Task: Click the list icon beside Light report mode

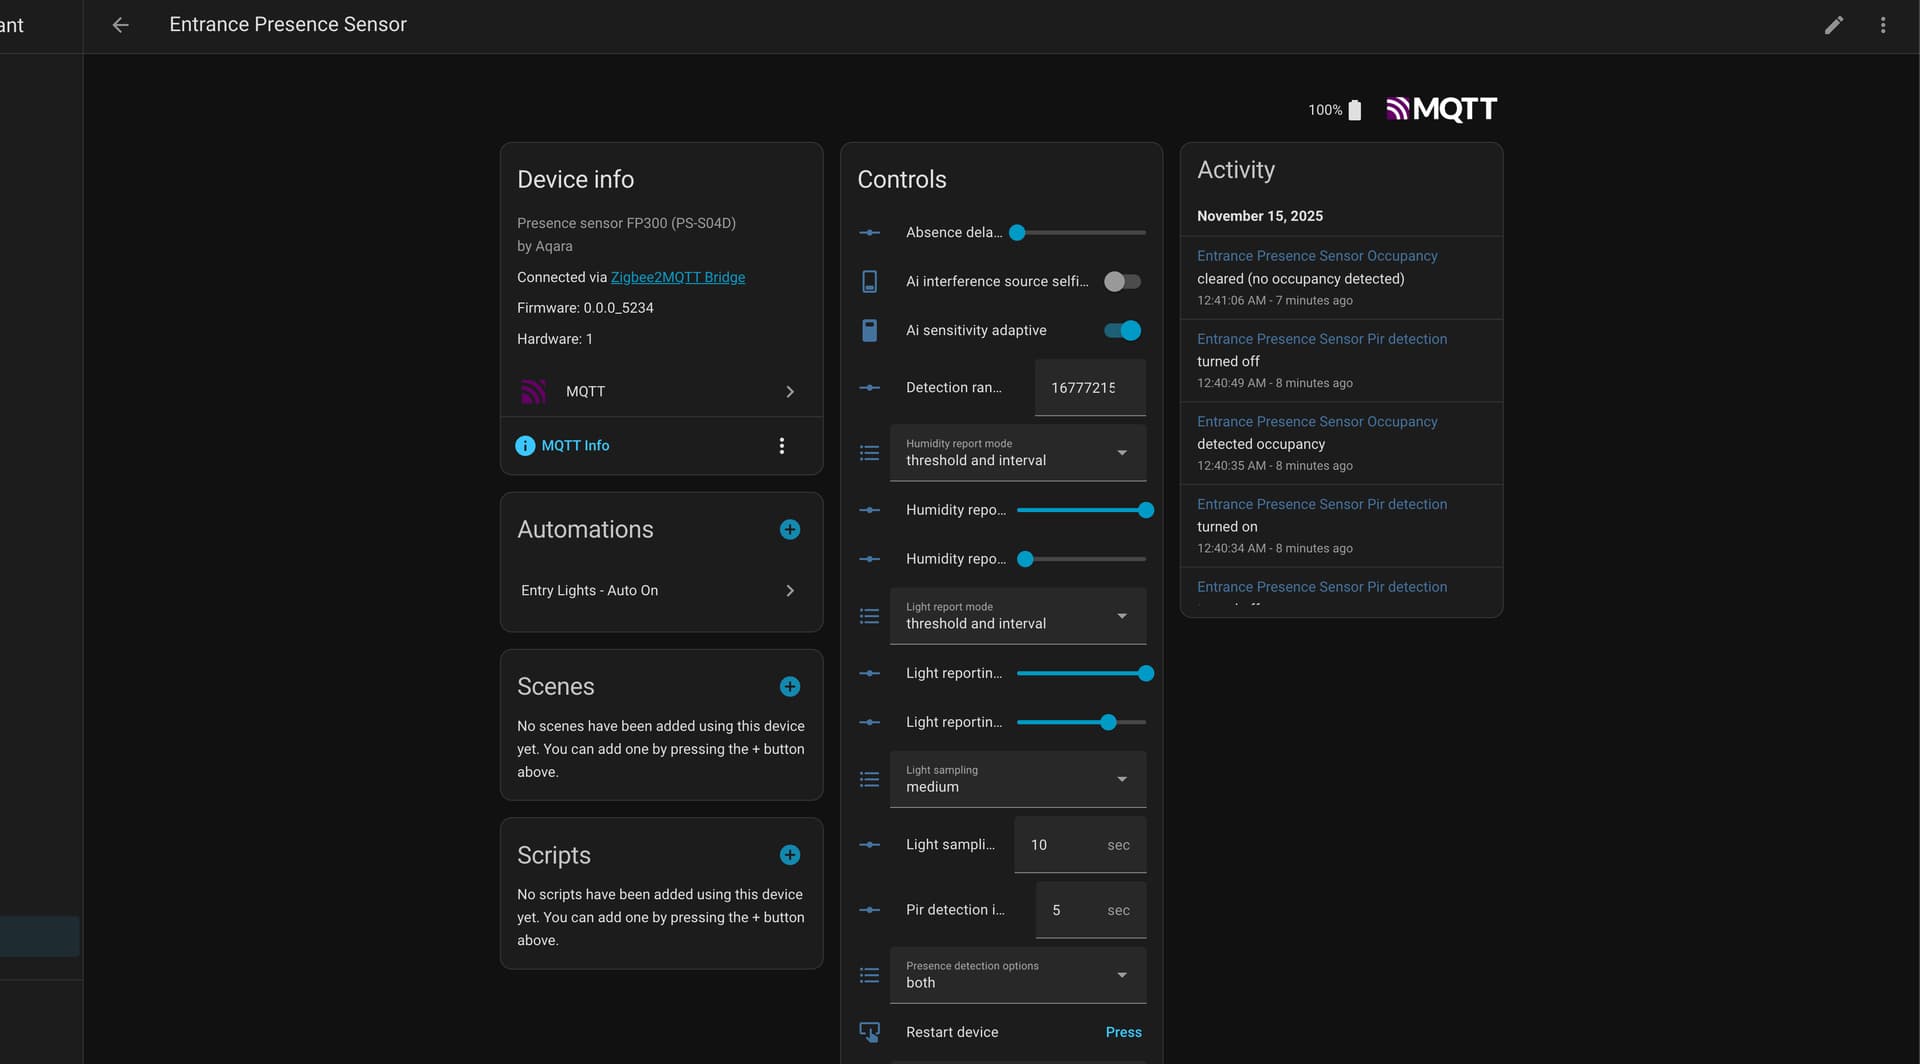Action: (870, 616)
